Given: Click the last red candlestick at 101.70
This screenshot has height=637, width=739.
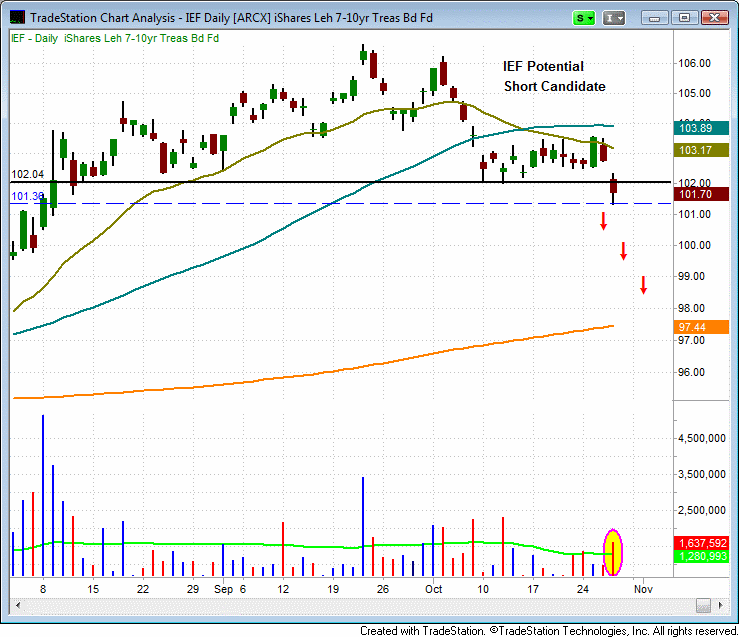Looking at the screenshot, I should (613, 189).
